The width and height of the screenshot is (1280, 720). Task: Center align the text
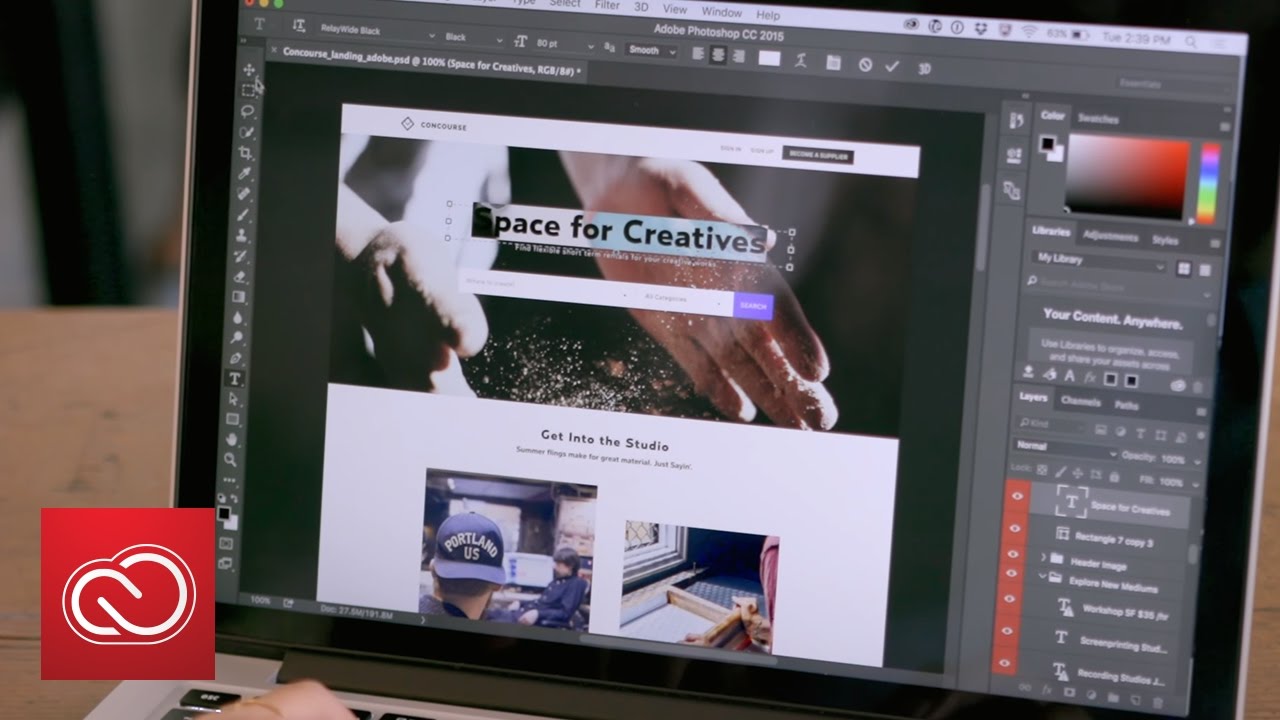[719, 56]
